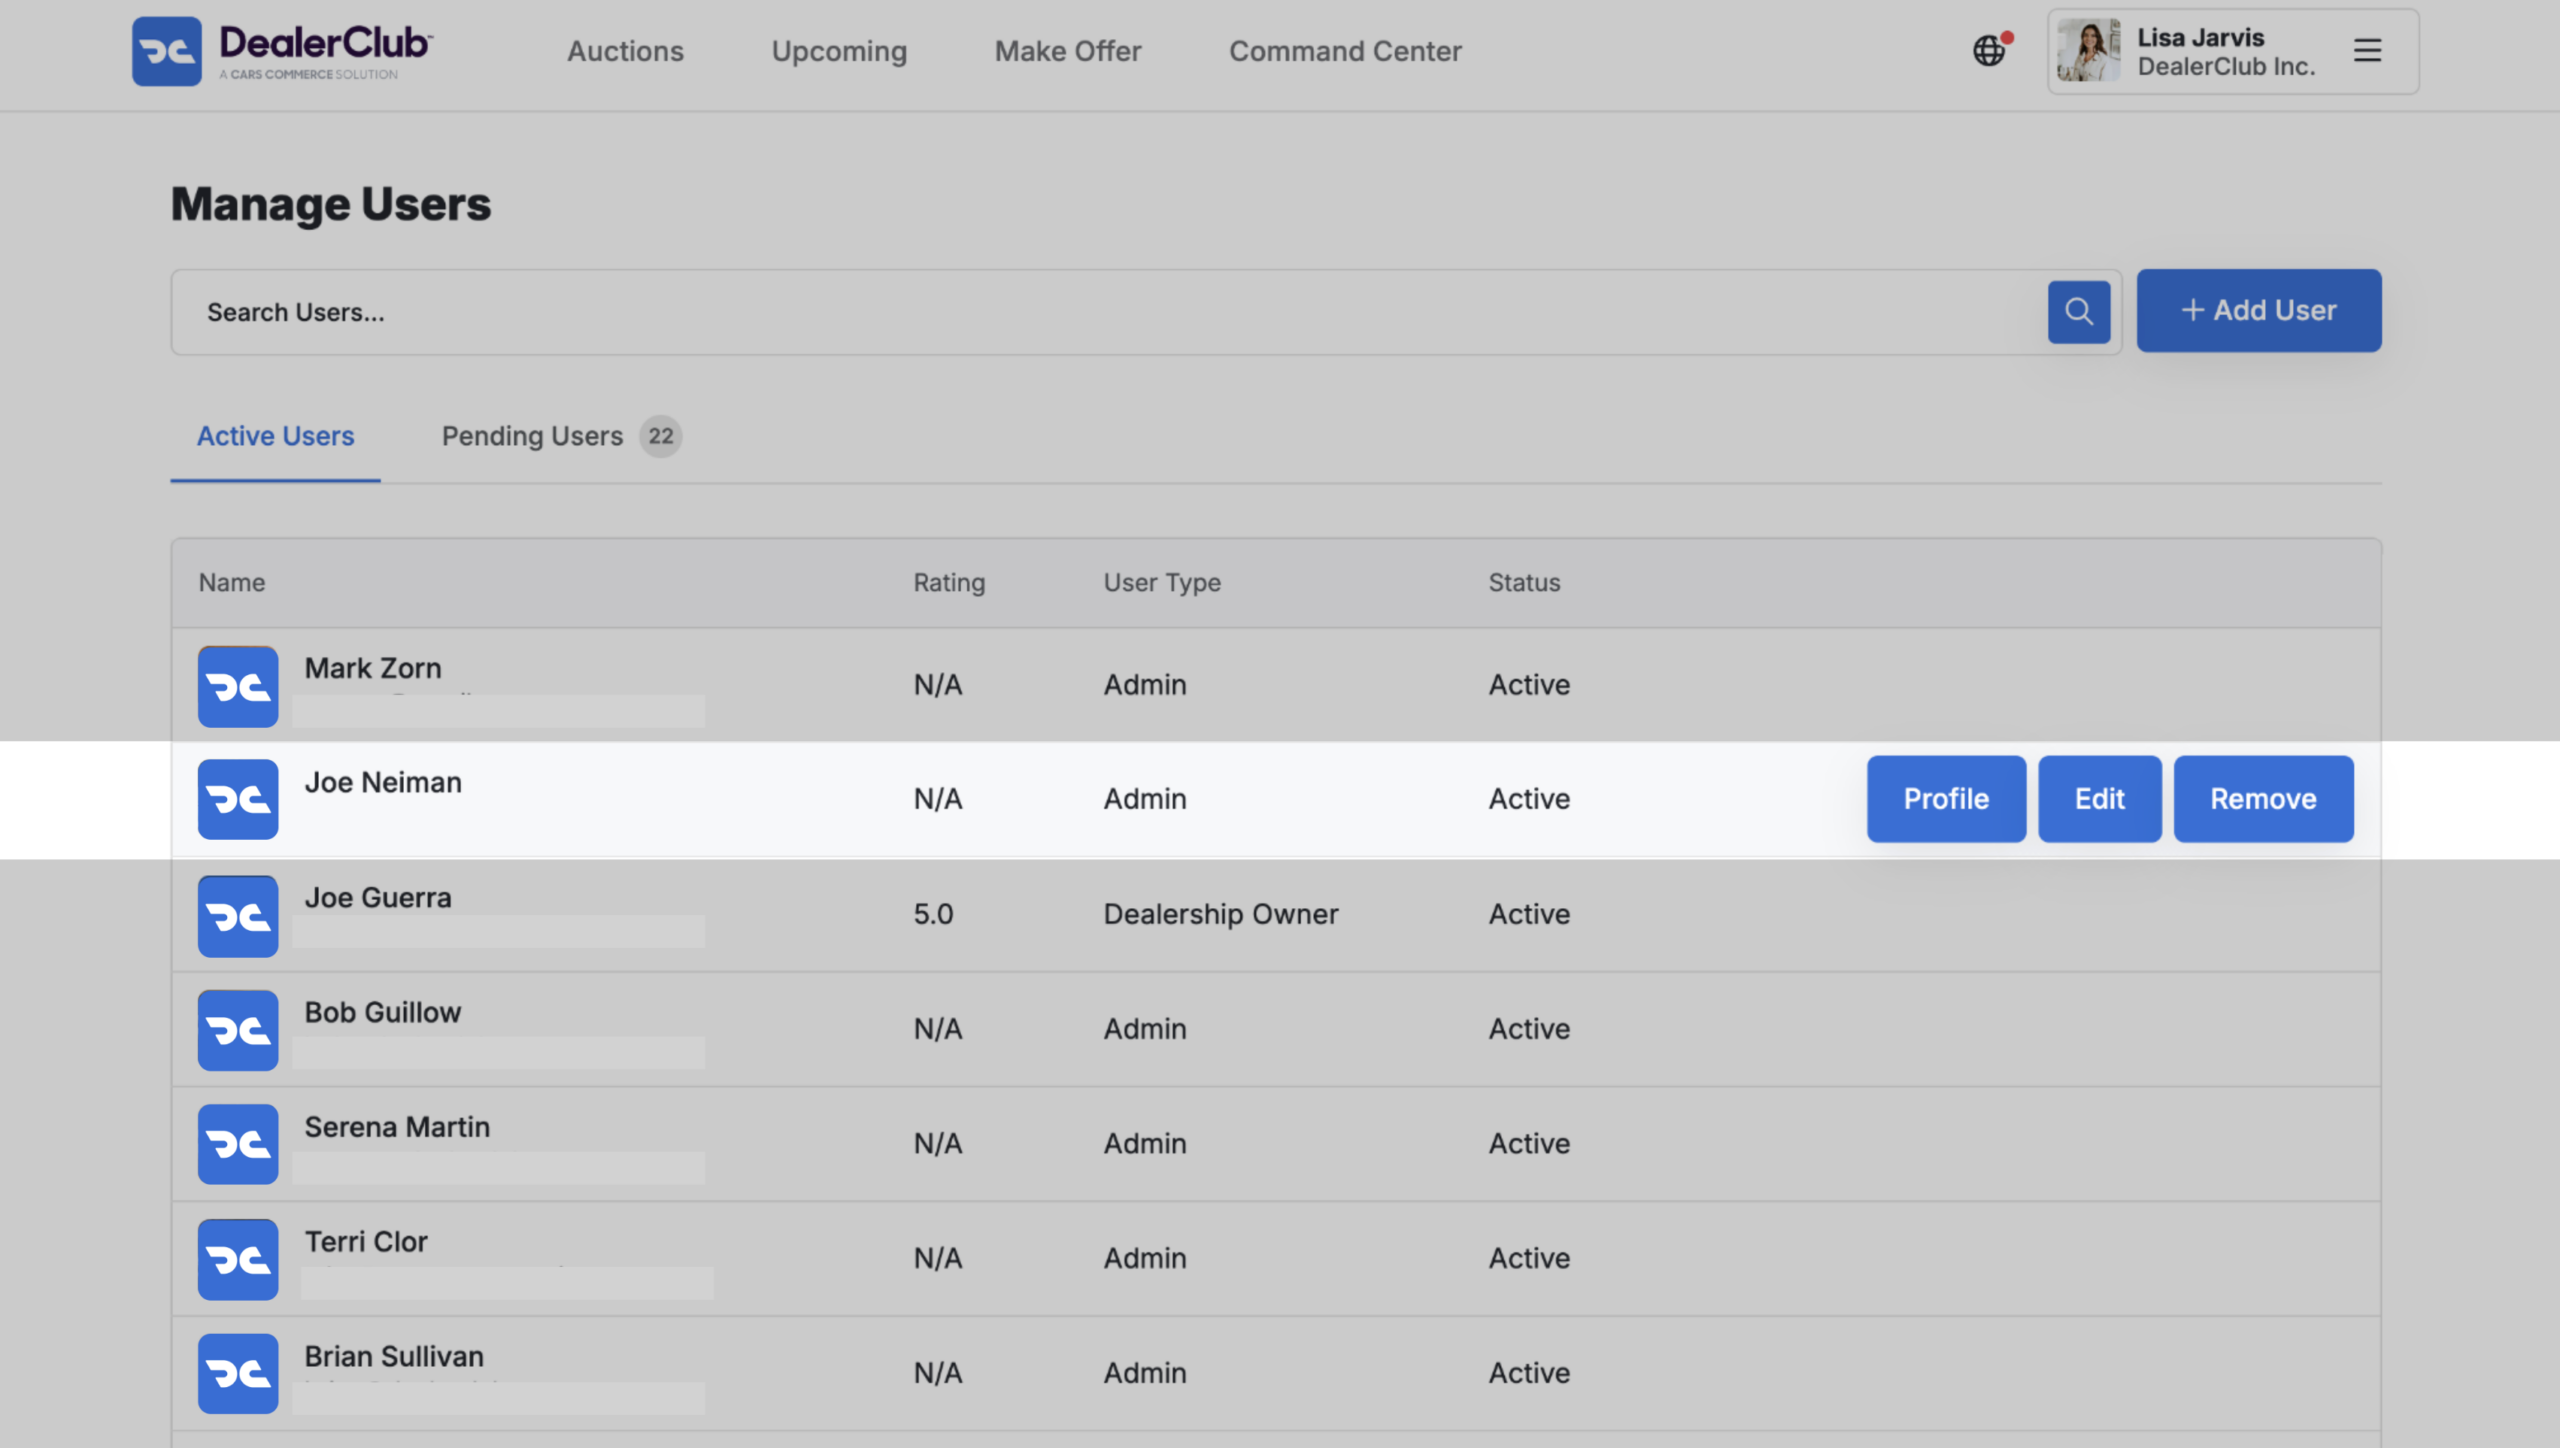Select the Active Users tab
Viewport: 2560px width, 1448px height.
point(275,436)
